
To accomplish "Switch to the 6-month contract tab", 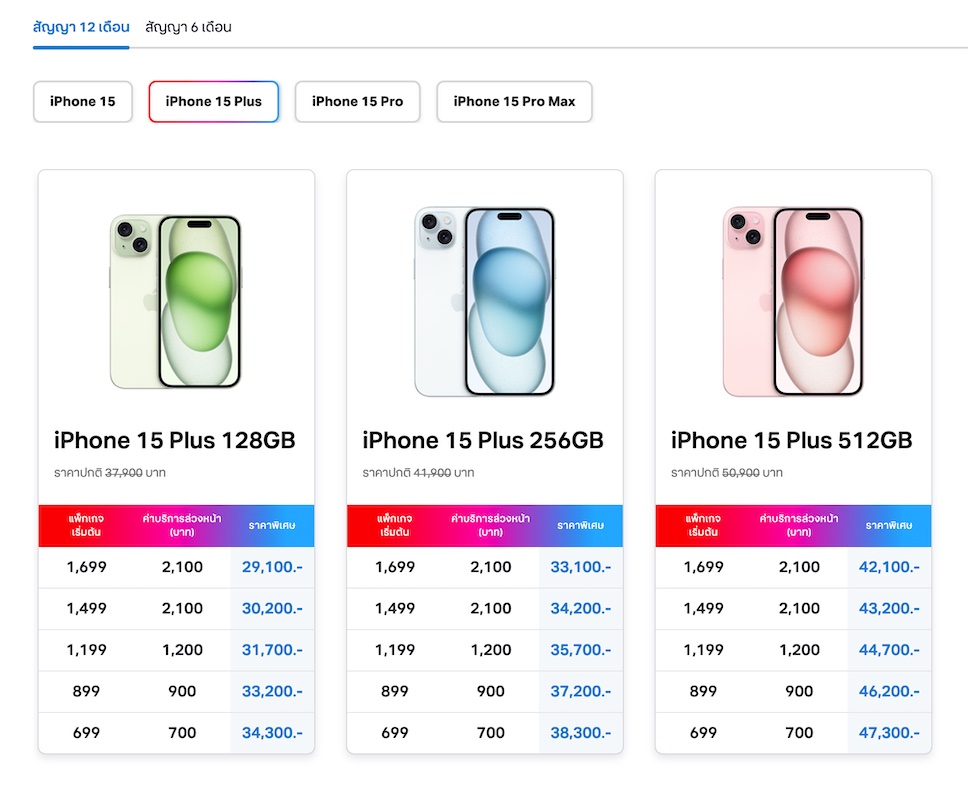I will pyautogui.click(x=188, y=27).
